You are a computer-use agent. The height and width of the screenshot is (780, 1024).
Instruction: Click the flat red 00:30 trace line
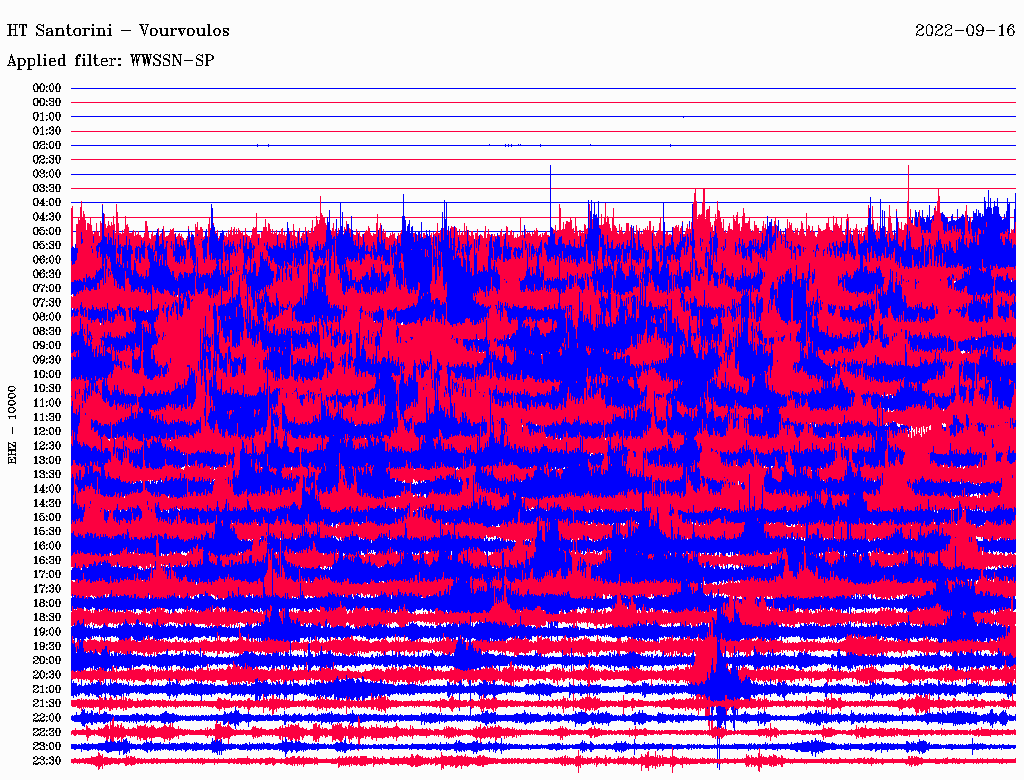click(543, 103)
